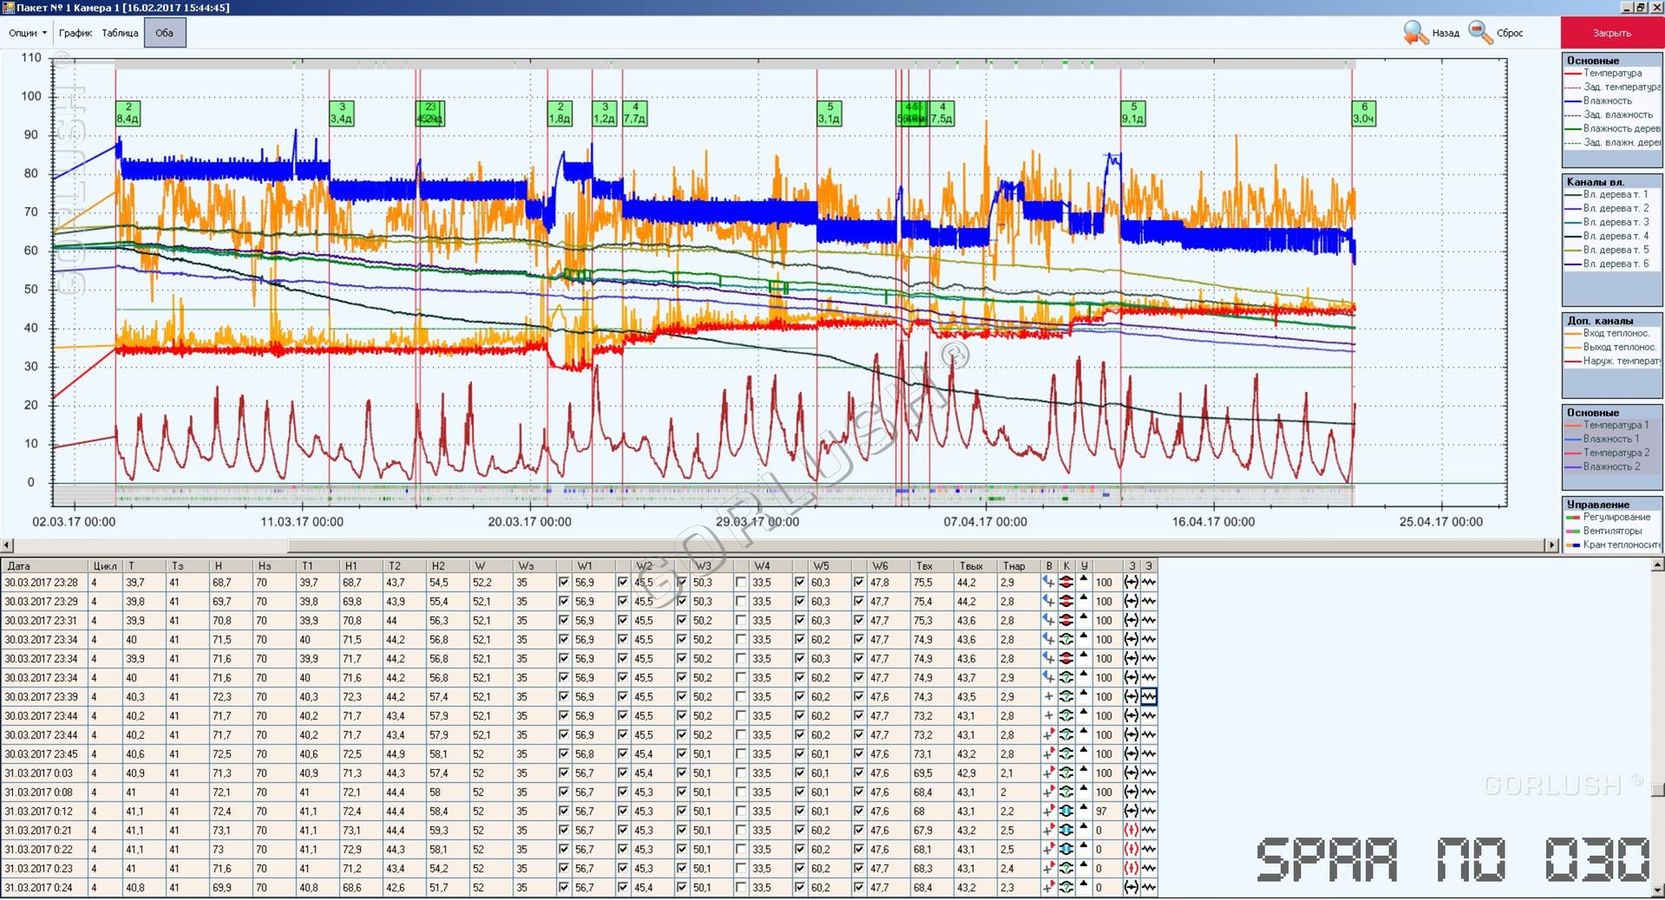Click the blue К icon in the 31.03.2017 0:12 row

tap(1066, 811)
